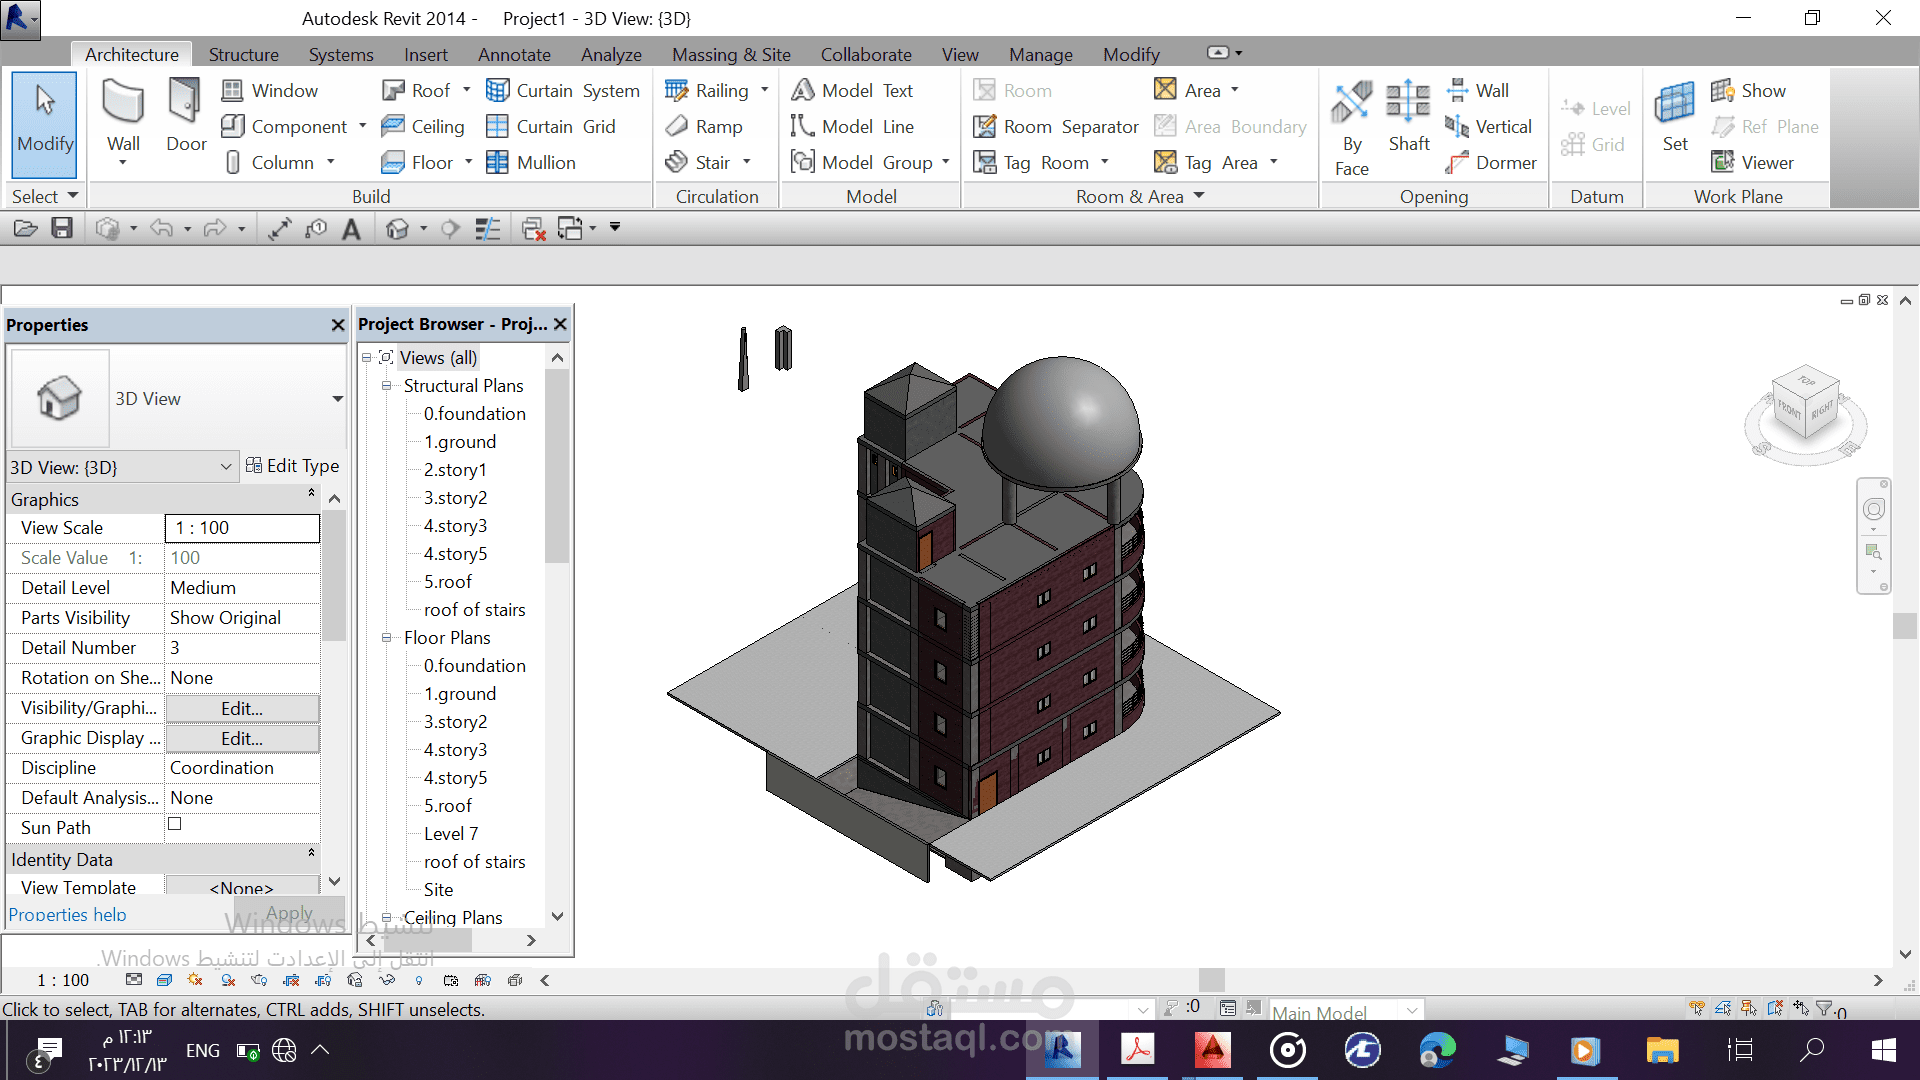Save the project from quick access toolbar
The height and width of the screenshot is (1080, 1920).
(x=62, y=228)
